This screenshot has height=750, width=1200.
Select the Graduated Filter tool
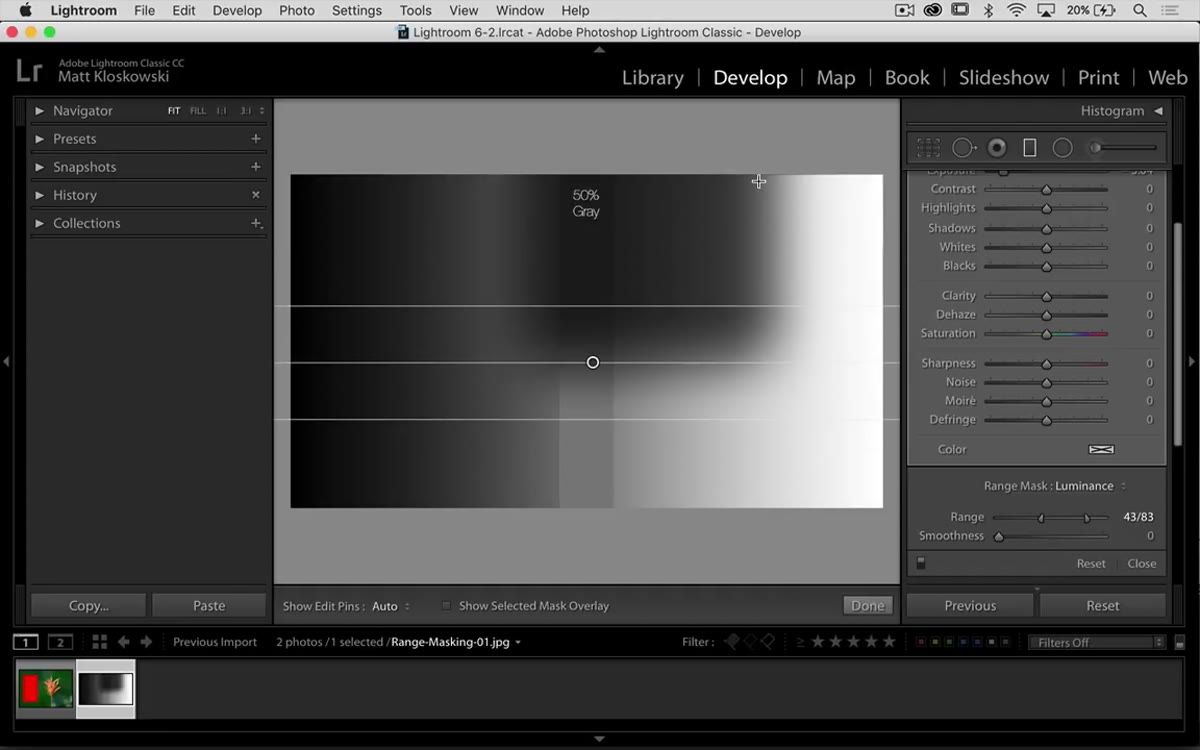[1029, 148]
